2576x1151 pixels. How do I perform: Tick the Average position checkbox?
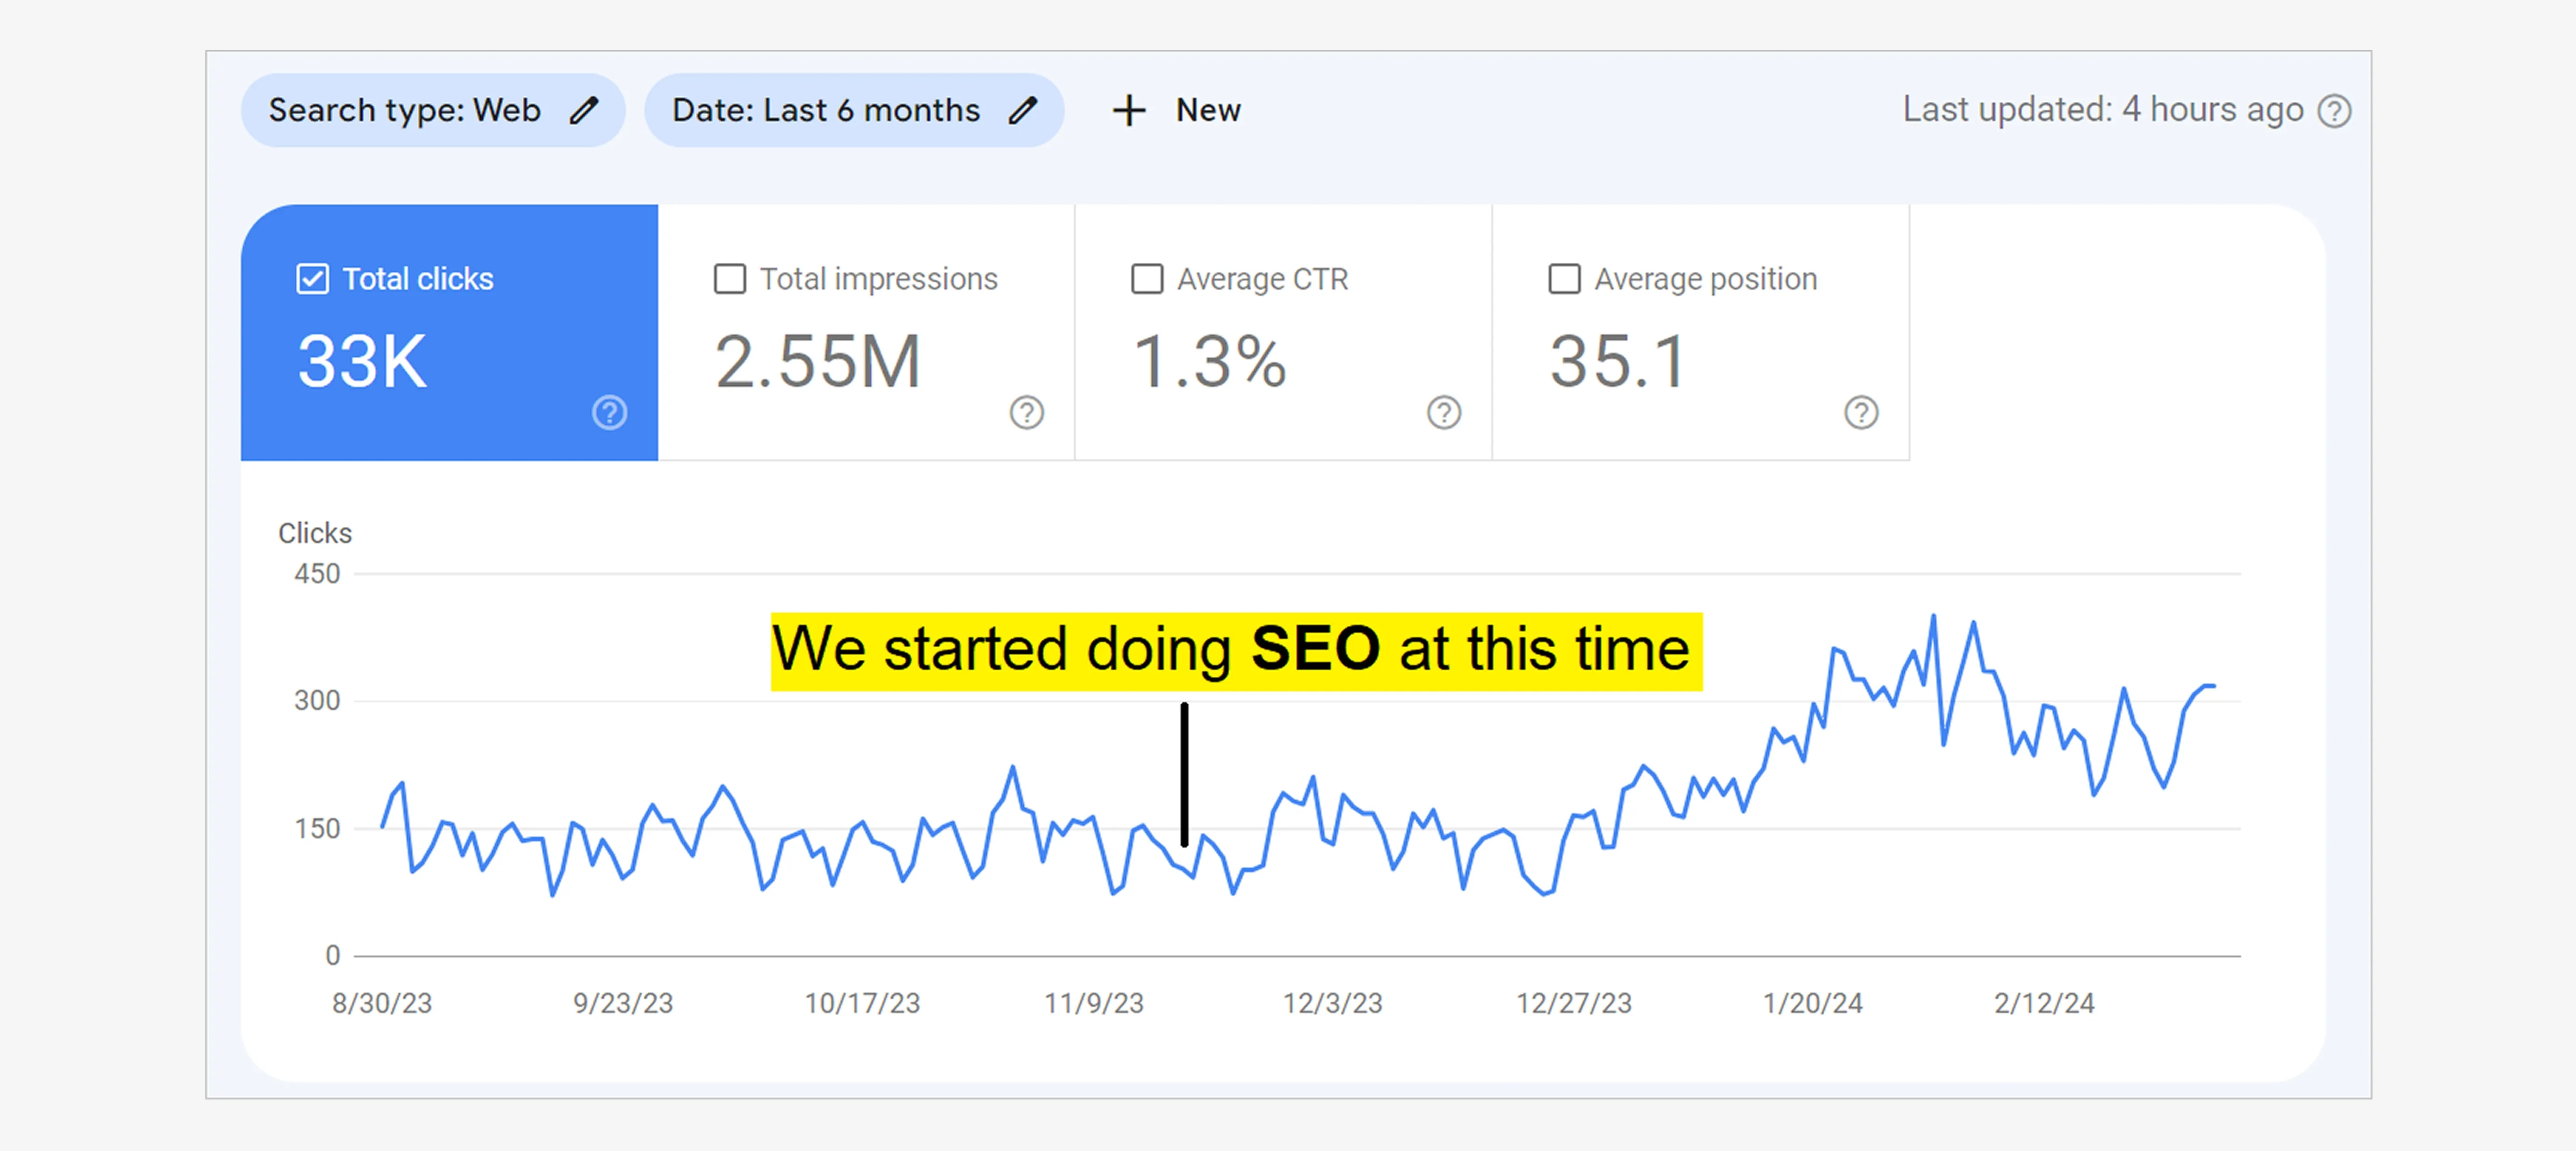[x=1564, y=279]
